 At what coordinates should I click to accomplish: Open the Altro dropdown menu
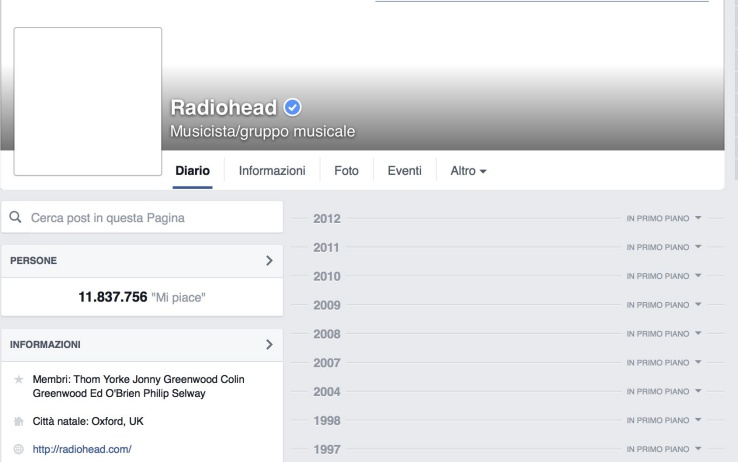point(468,171)
